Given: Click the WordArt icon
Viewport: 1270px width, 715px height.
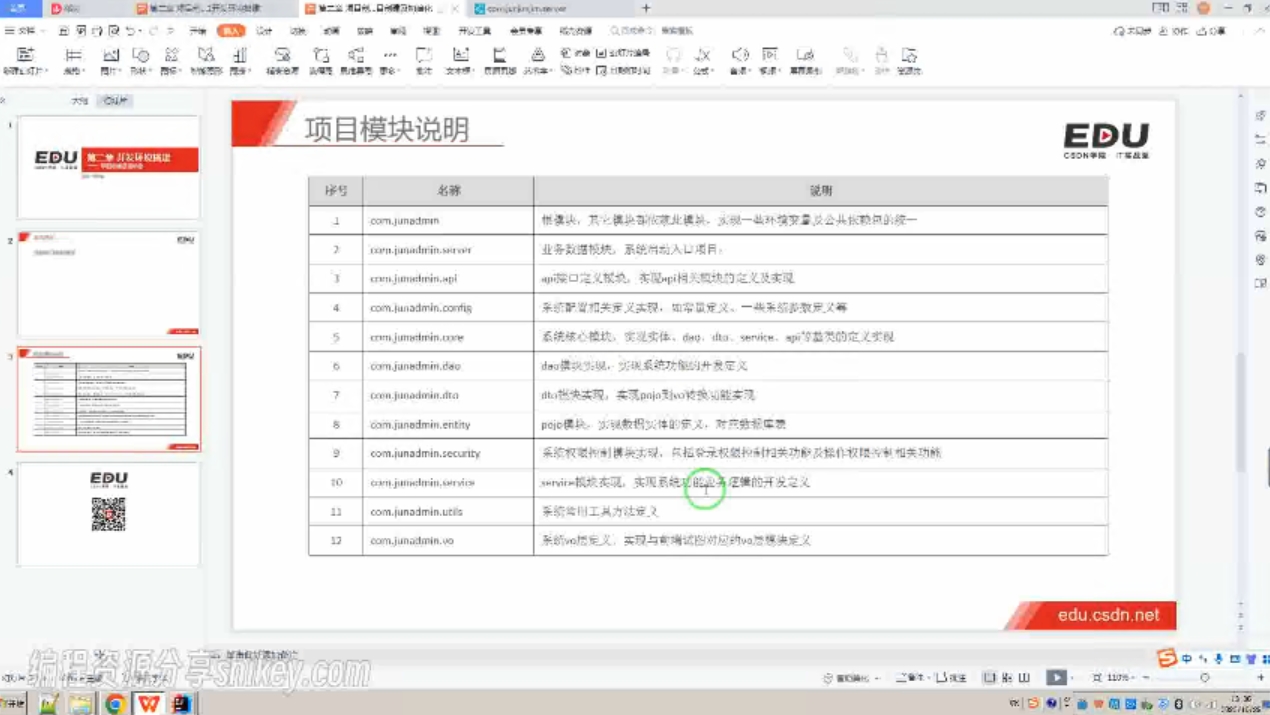Looking at the screenshot, I should point(537,56).
